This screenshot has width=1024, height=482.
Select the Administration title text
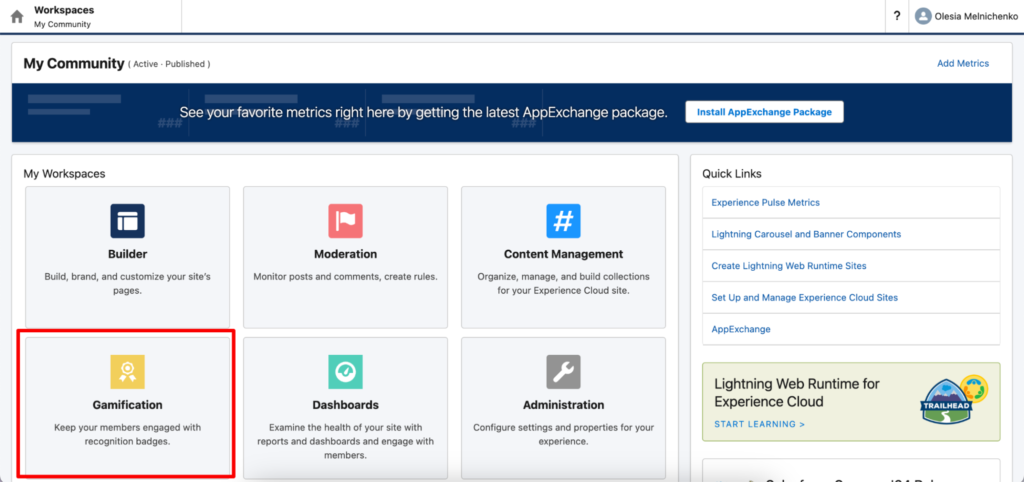pos(564,405)
